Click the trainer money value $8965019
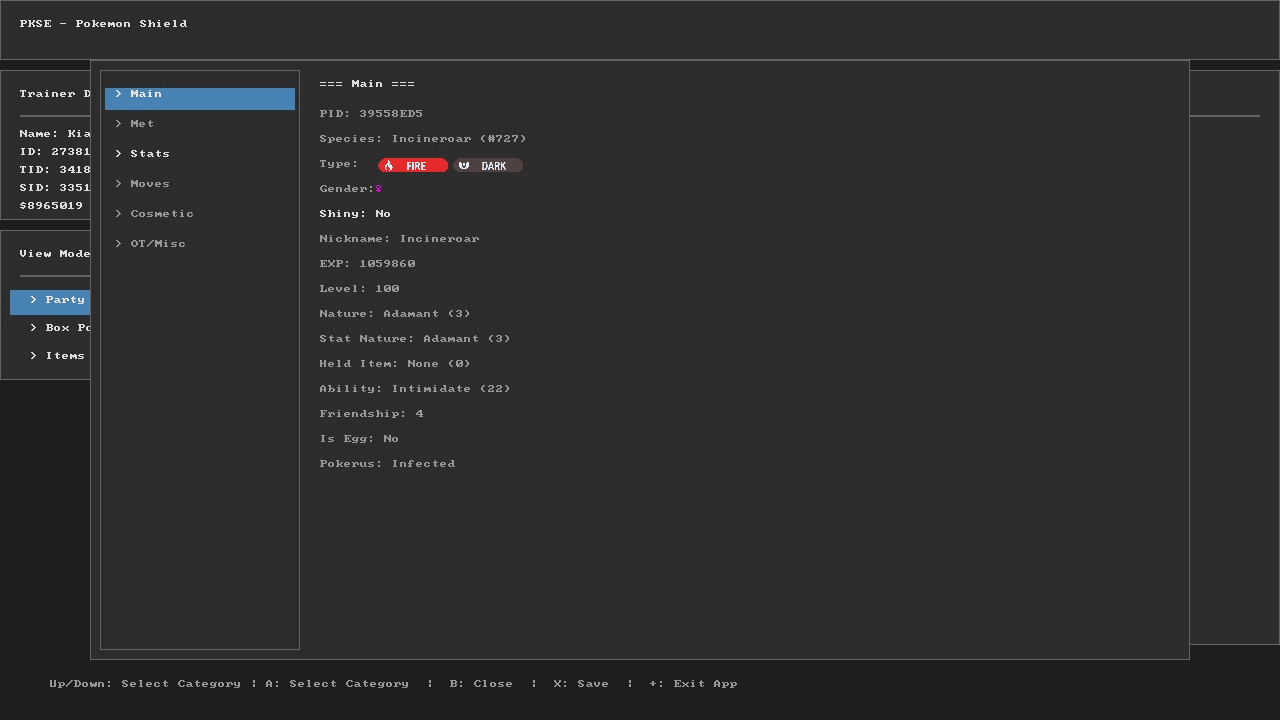Viewport: 1280px width, 720px height. pos(51,206)
